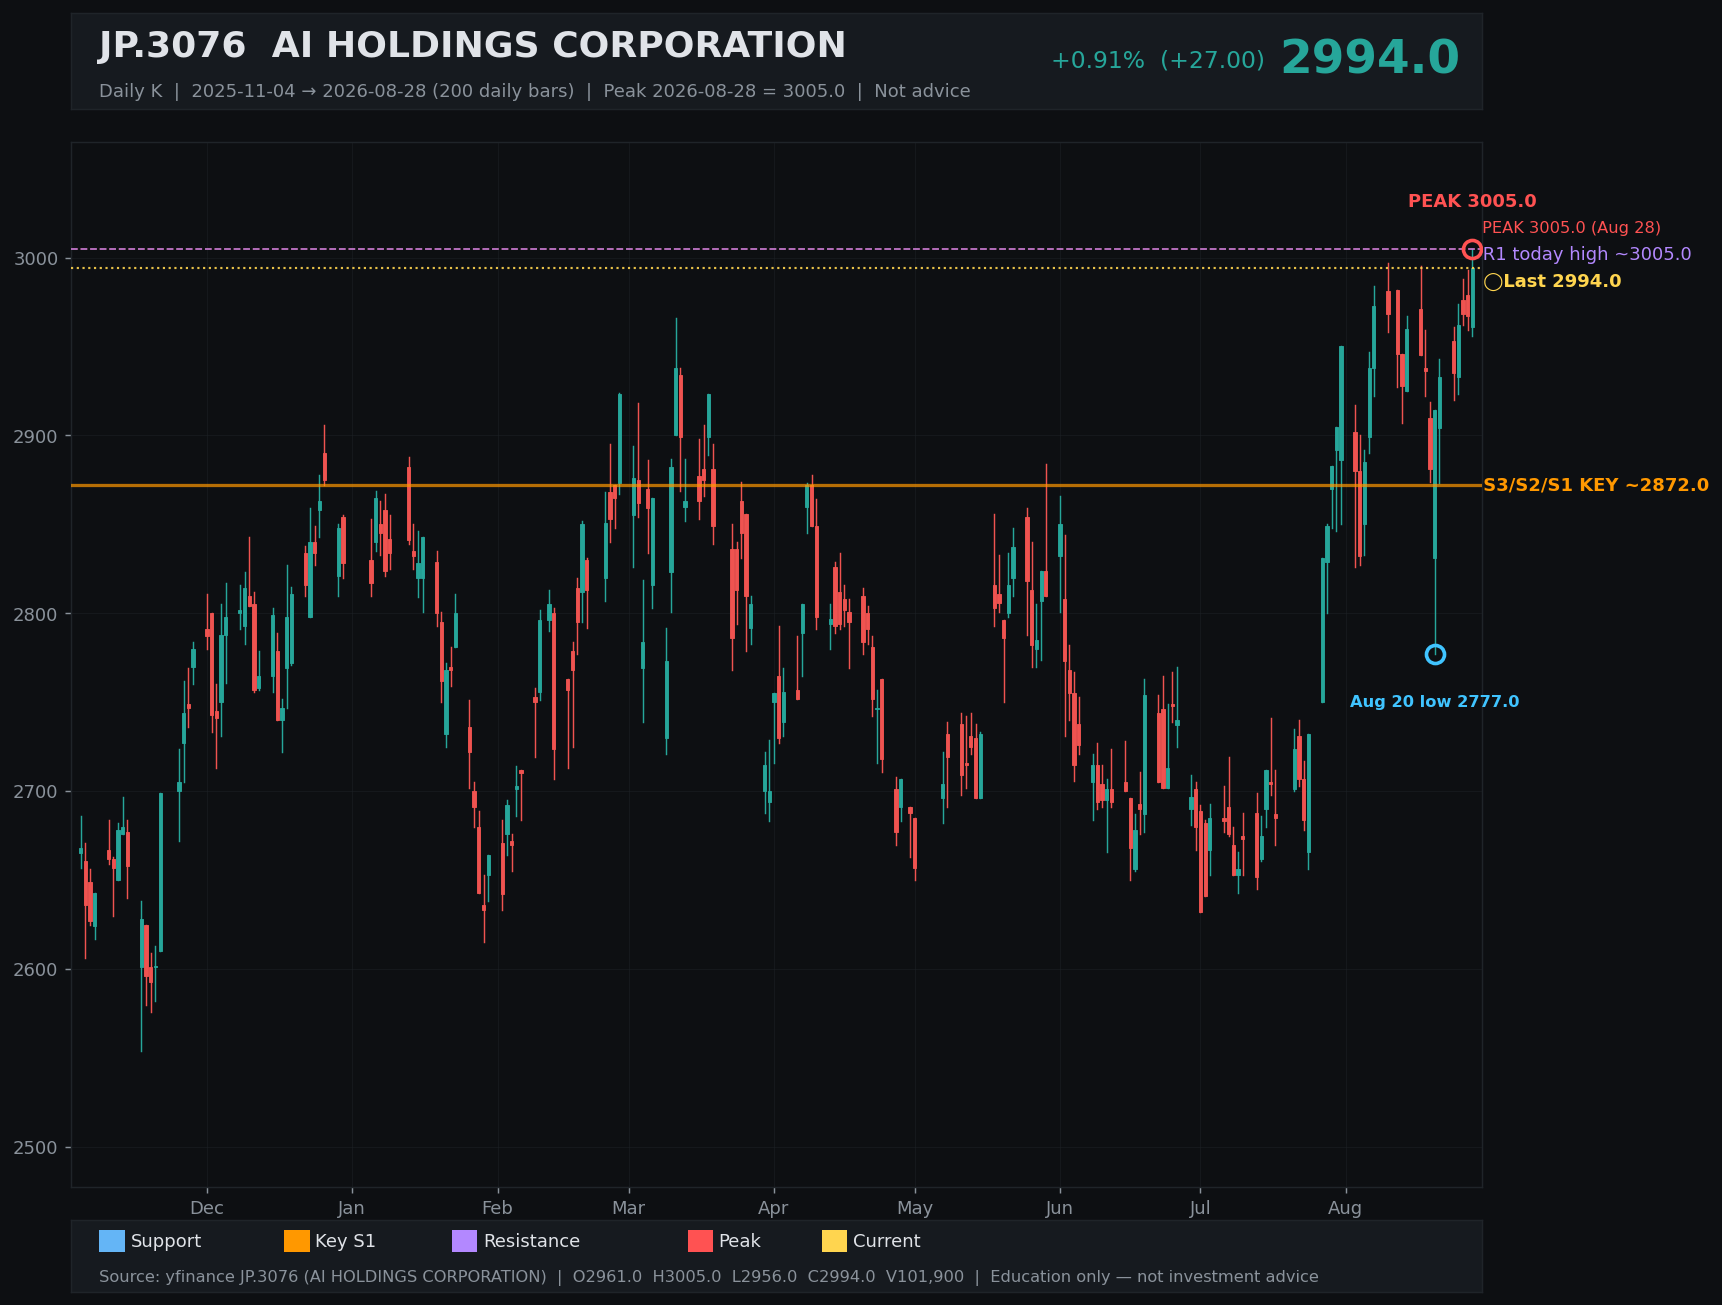The image size is (1722, 1305).
Task: Pick the purple Resistance legend swatch
Action: 465,1241
